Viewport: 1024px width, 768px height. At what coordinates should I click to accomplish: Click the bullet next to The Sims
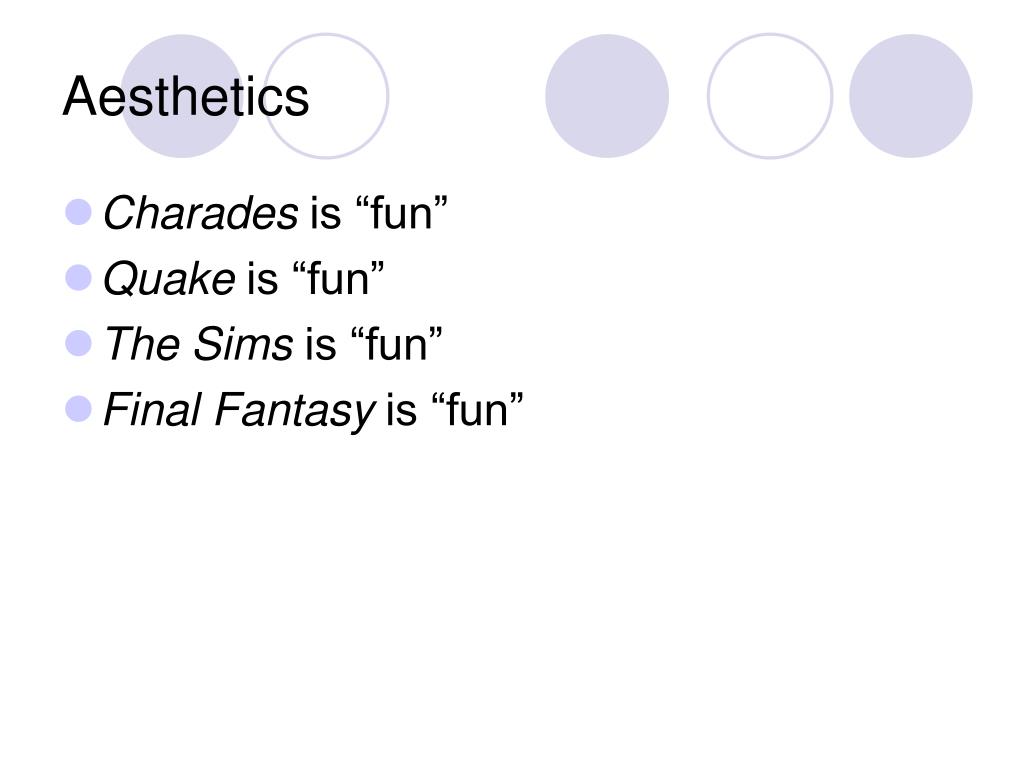pos(78,343)
